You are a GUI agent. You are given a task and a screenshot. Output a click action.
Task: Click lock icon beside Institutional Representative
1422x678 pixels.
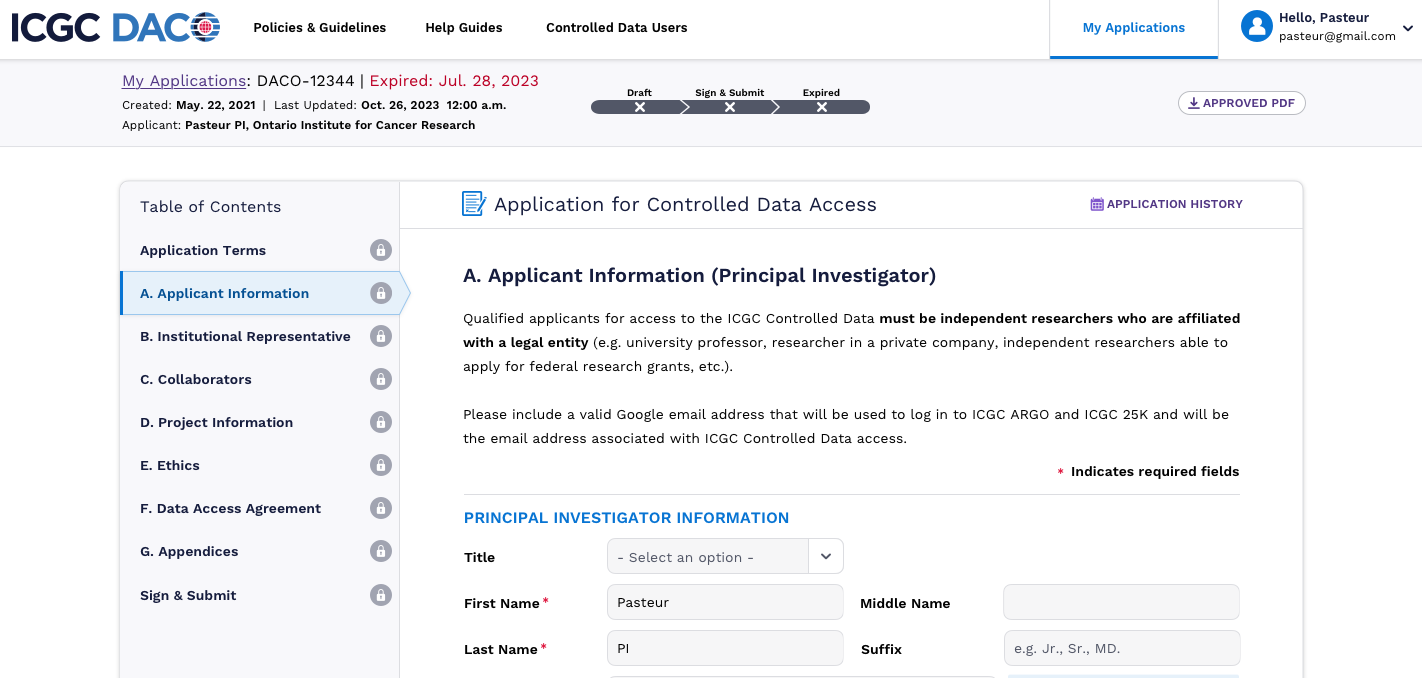pyautogui.click(x=380, y=336)
